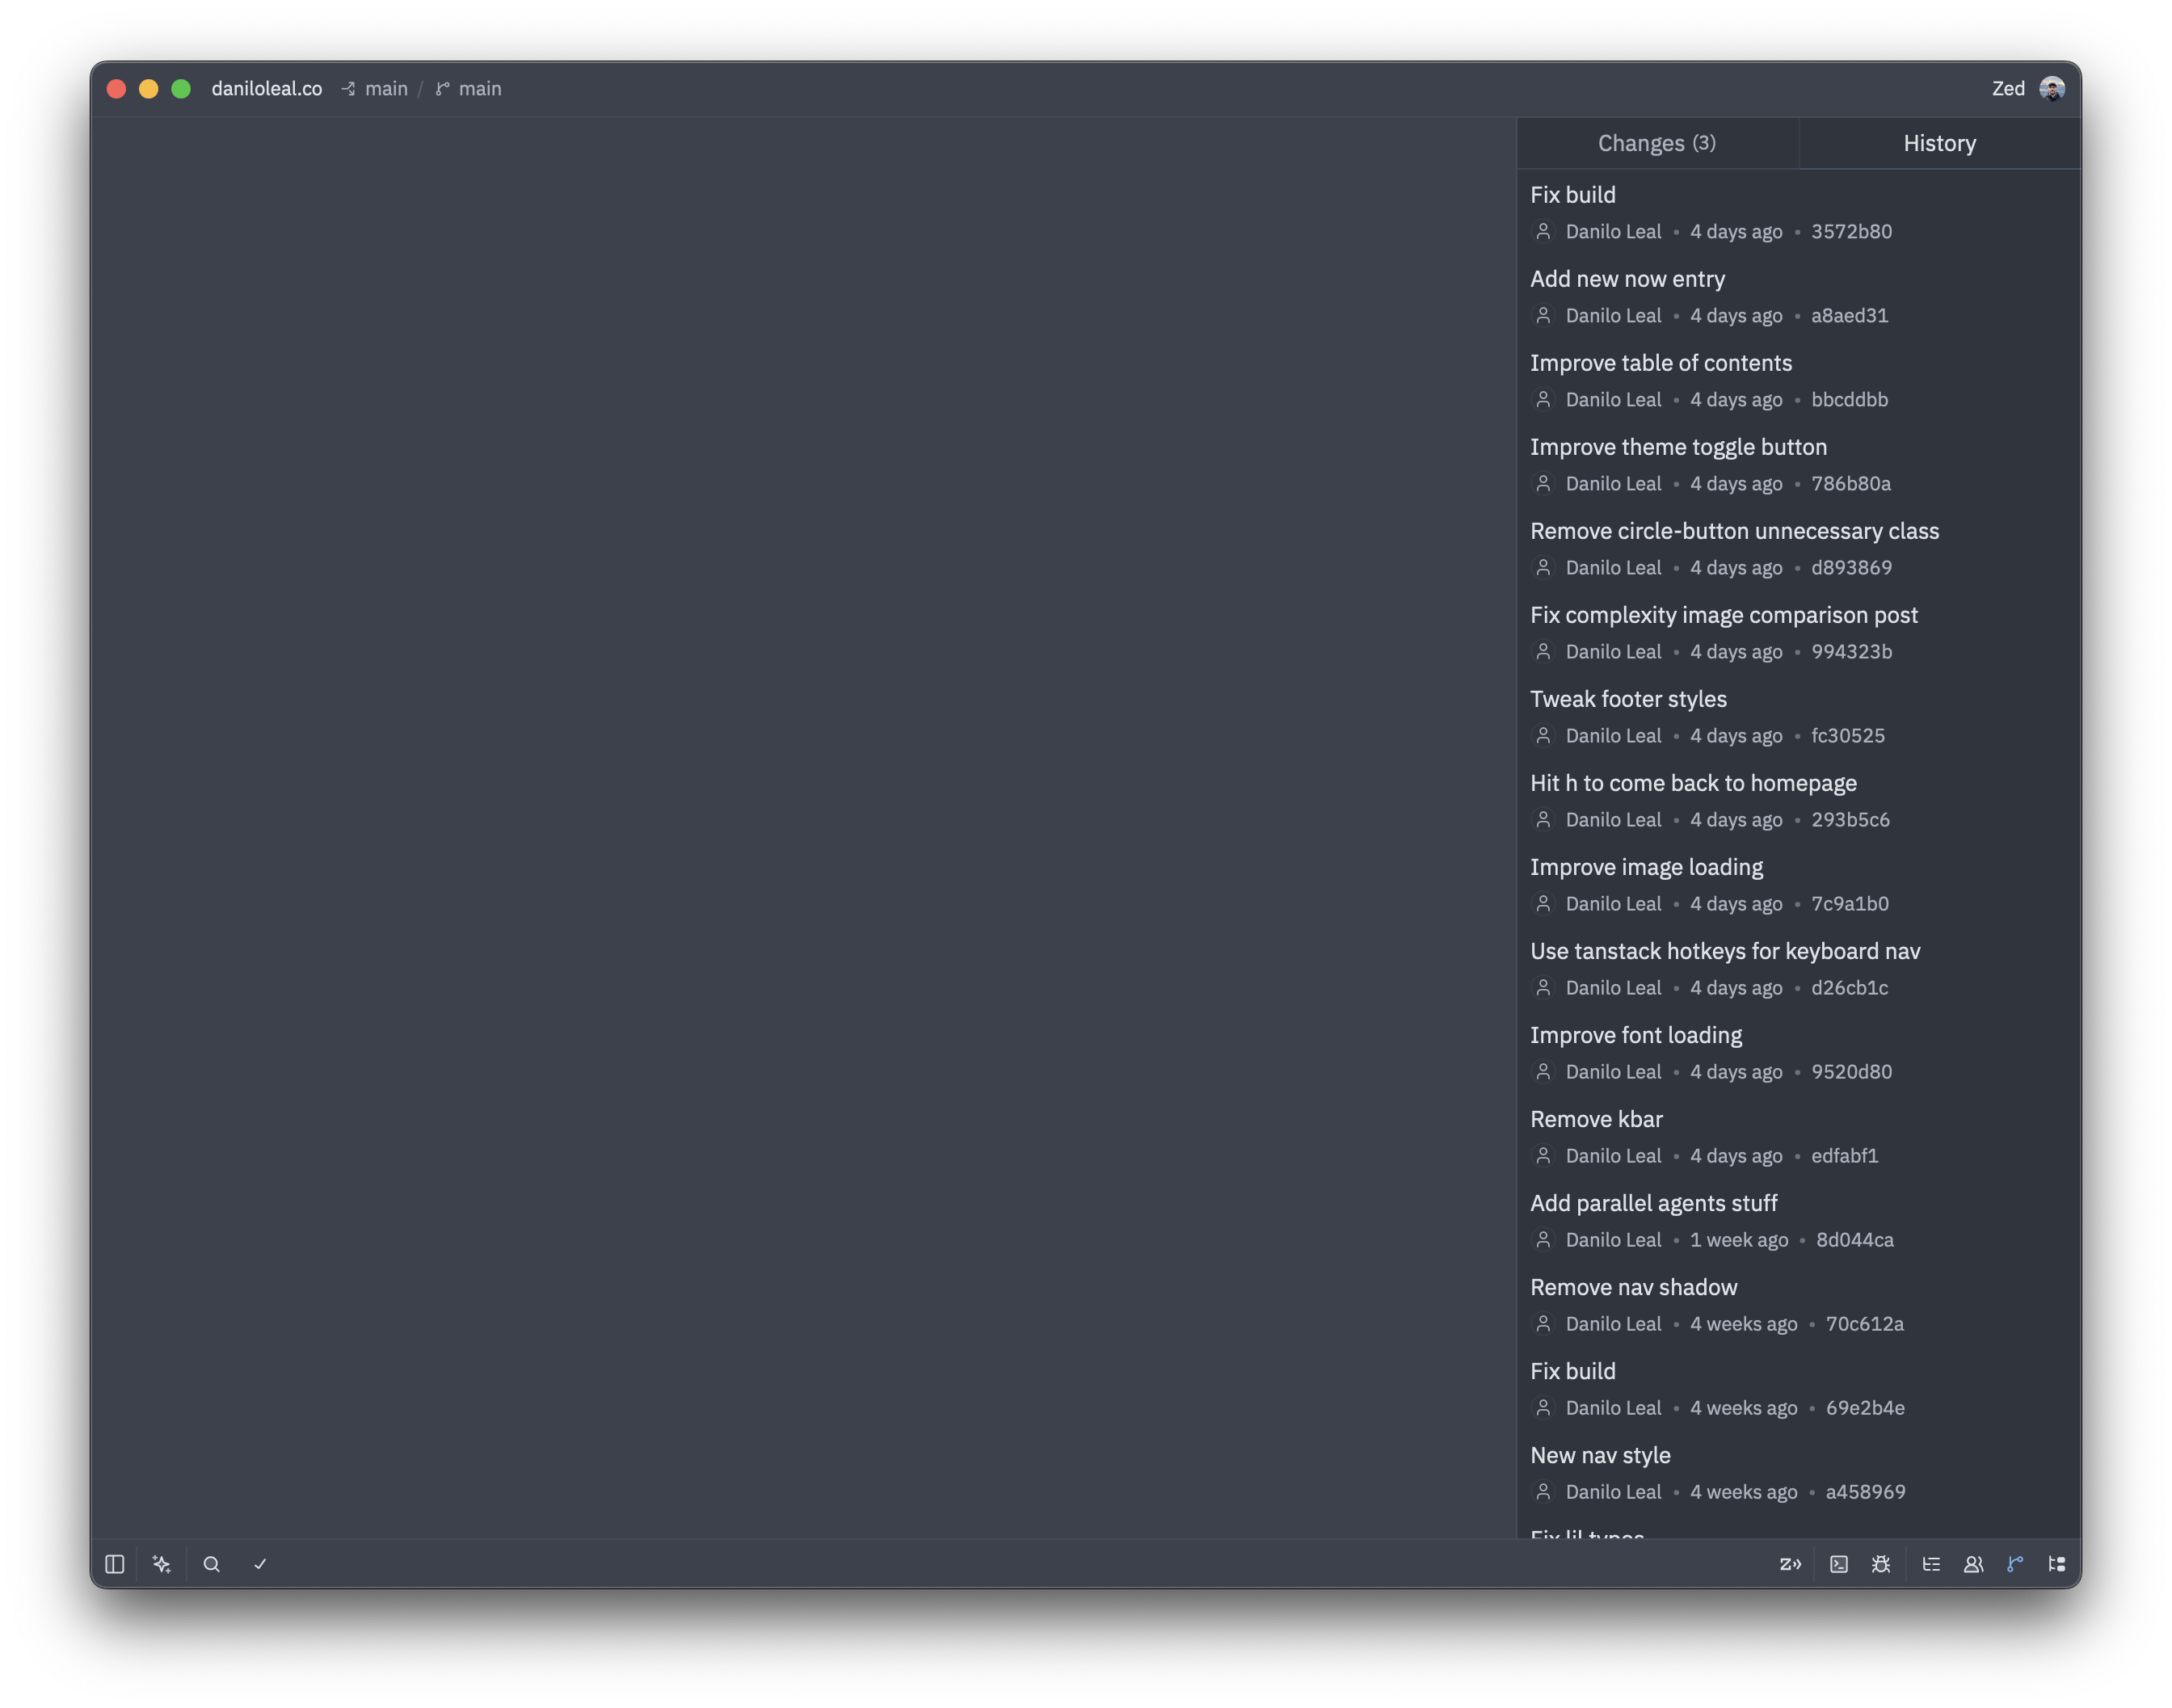Click the branch icon before second main
This screenshot has width=2172, height=1708.
(x=442, y=89)
